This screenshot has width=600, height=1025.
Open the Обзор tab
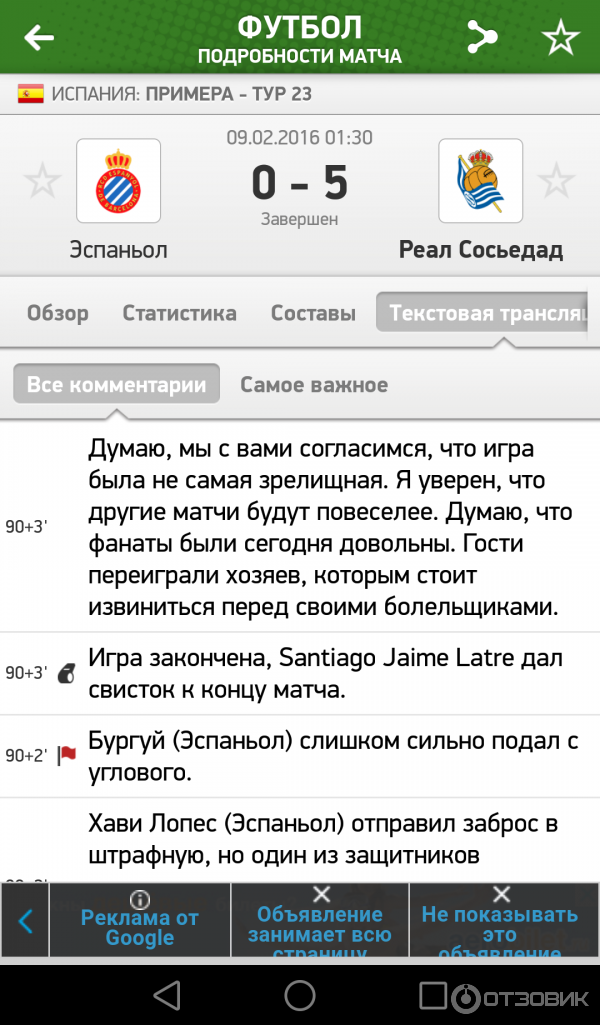click(x=58, y=313)
